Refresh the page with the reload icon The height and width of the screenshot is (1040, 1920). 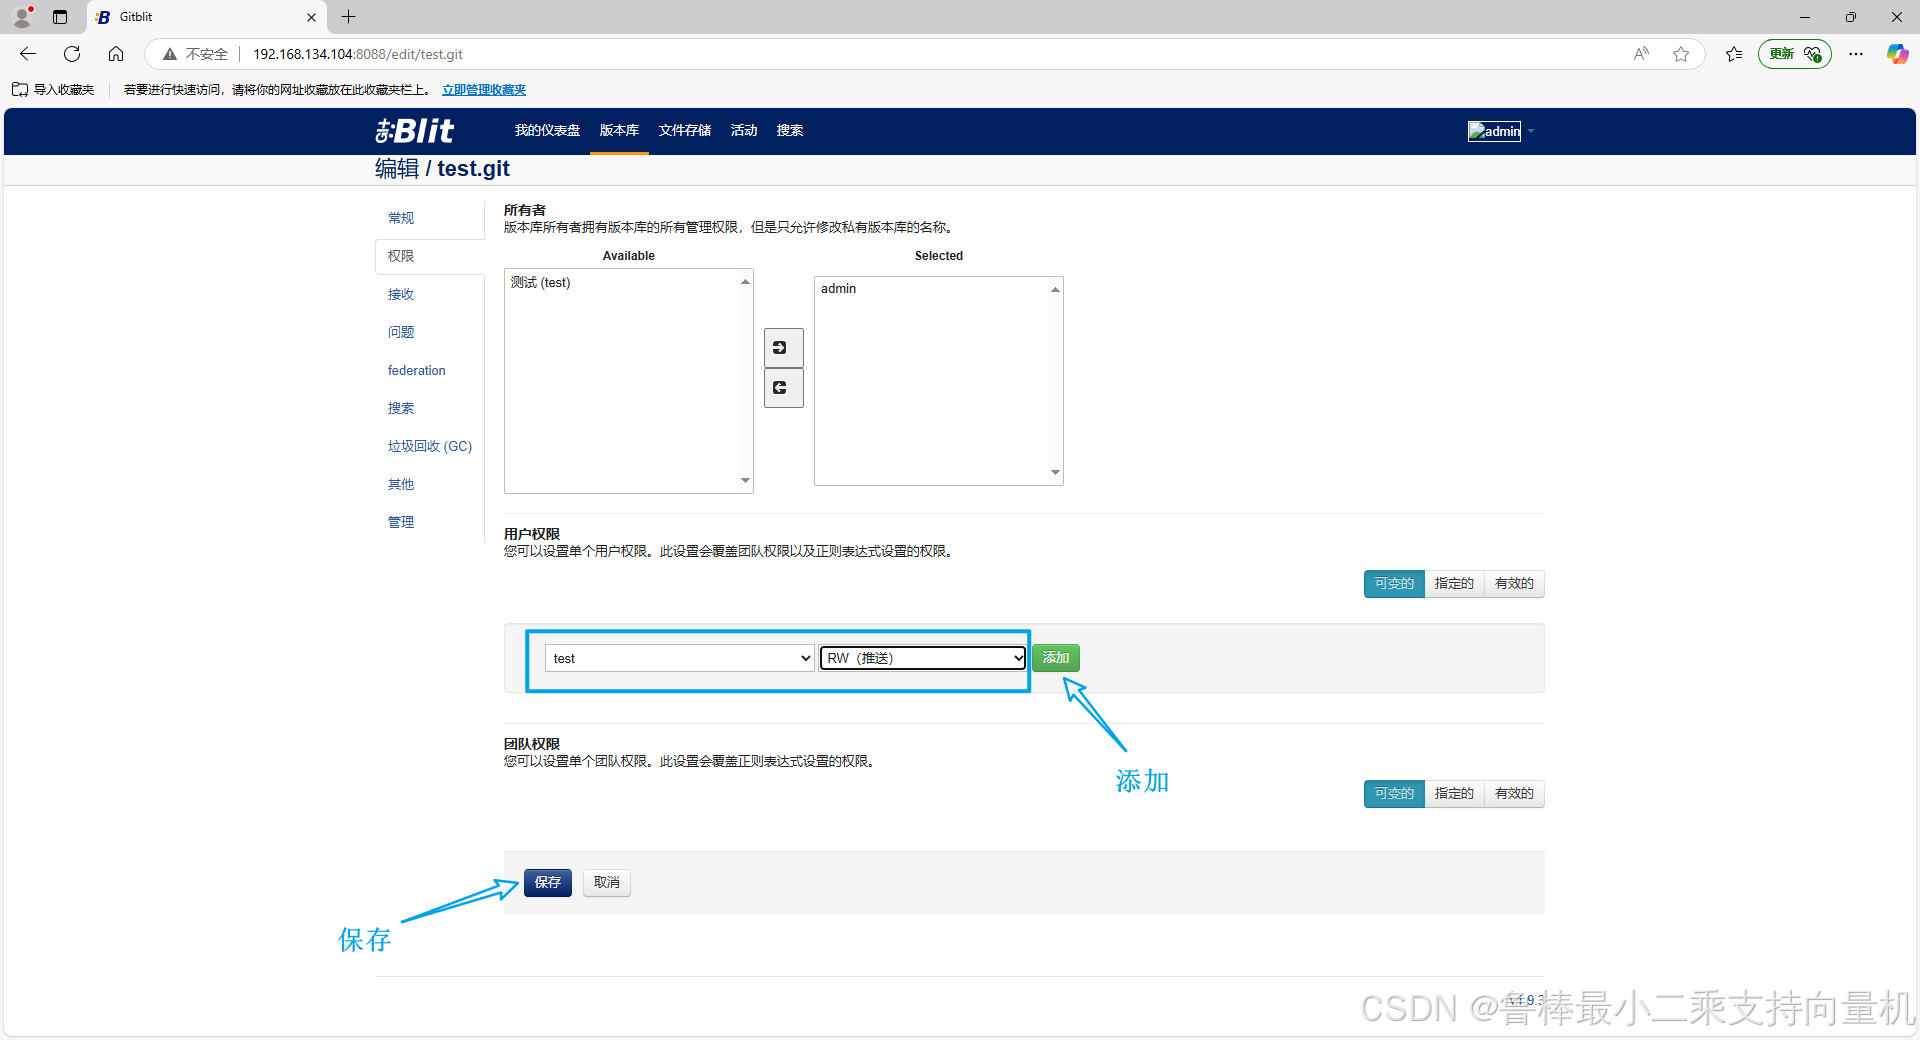click(x=71, y=54)
